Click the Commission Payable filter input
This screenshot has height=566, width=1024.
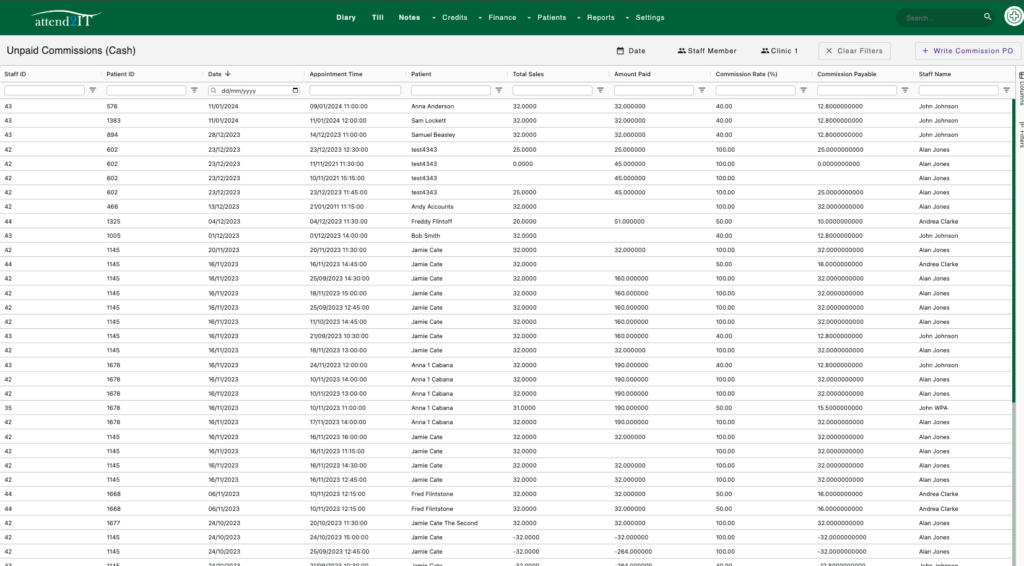click(857, 91)
